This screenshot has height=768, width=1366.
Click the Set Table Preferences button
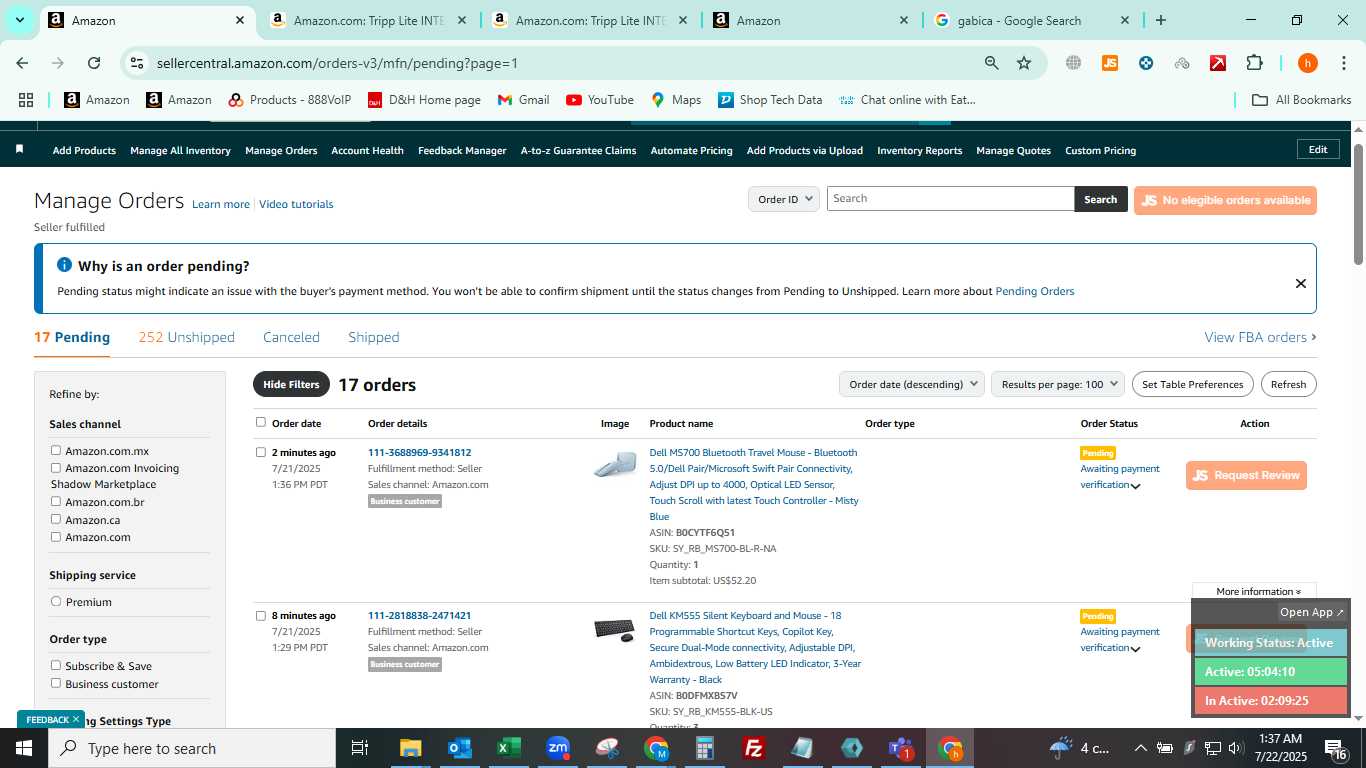tap(1193, 384)
